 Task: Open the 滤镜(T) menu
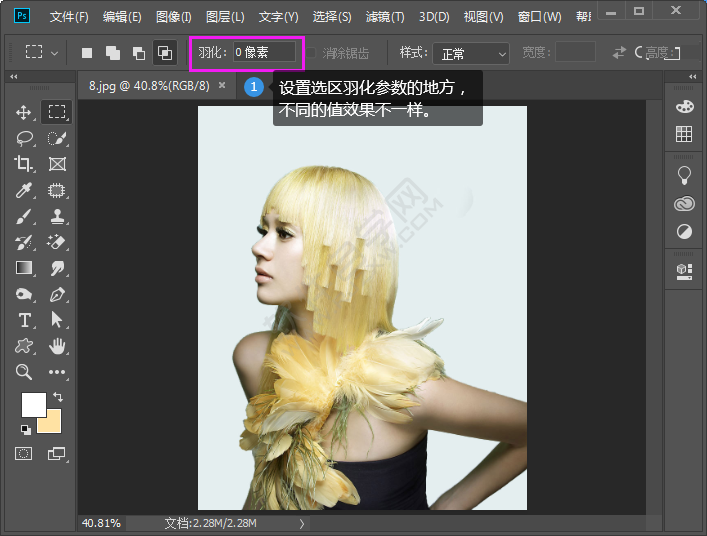[385, 17]
